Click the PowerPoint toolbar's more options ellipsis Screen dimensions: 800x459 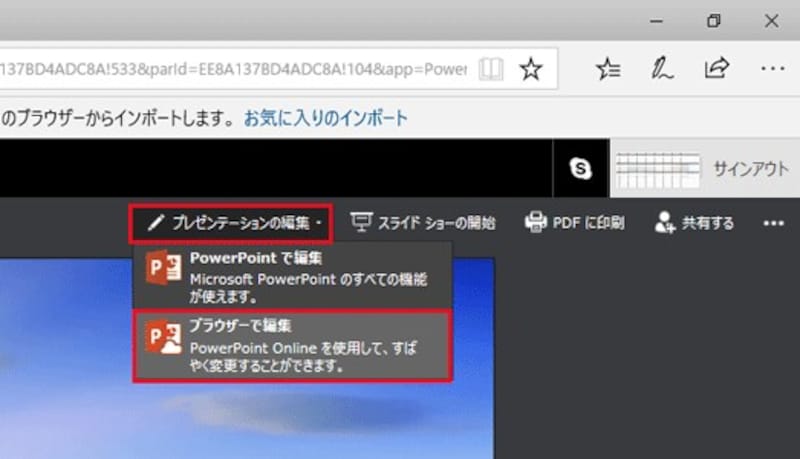point(773,223)
